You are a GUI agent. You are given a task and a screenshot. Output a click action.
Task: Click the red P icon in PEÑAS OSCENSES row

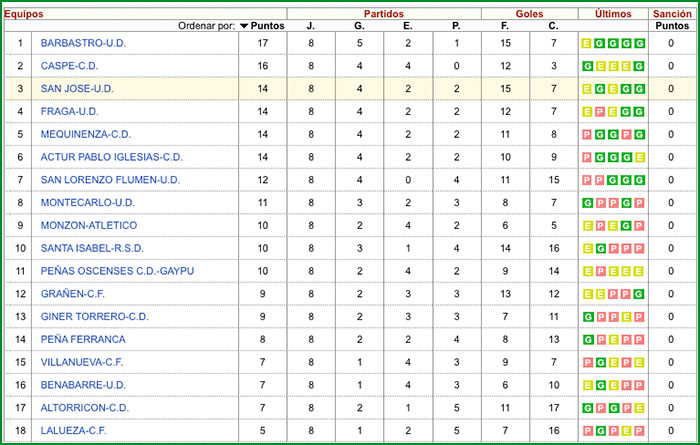600,271
